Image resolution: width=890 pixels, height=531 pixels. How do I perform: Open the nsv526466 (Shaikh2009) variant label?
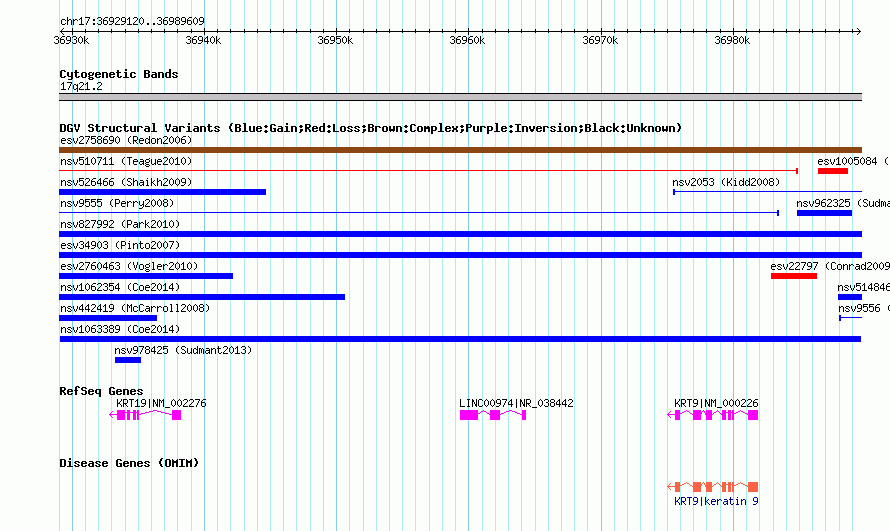(x=126, y=182)
